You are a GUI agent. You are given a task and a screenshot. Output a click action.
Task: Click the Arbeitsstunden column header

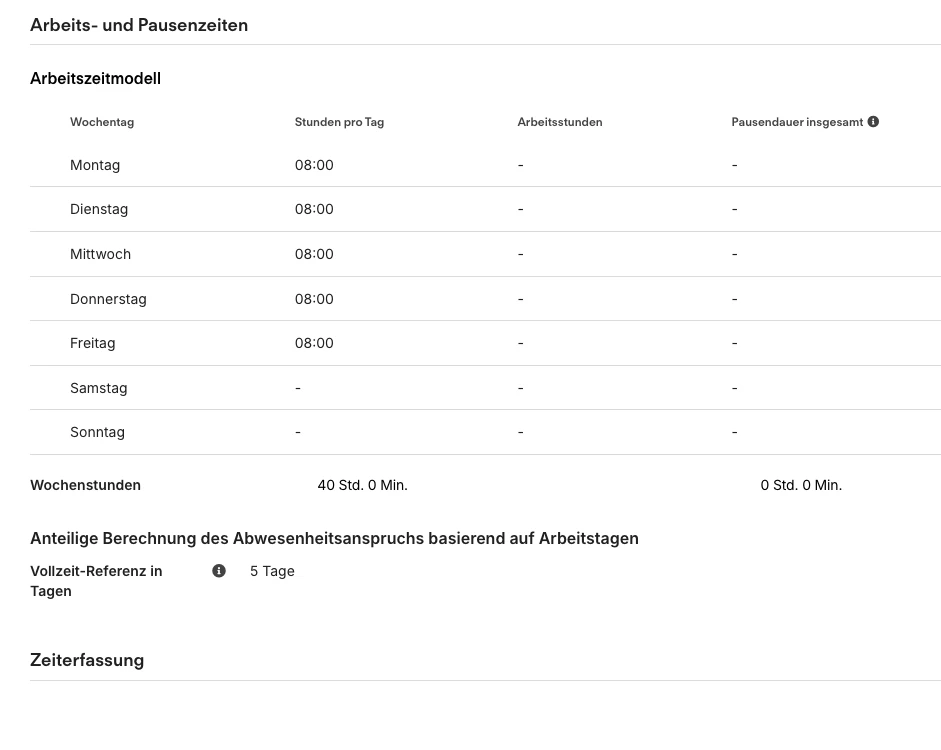tap(559, 122)
